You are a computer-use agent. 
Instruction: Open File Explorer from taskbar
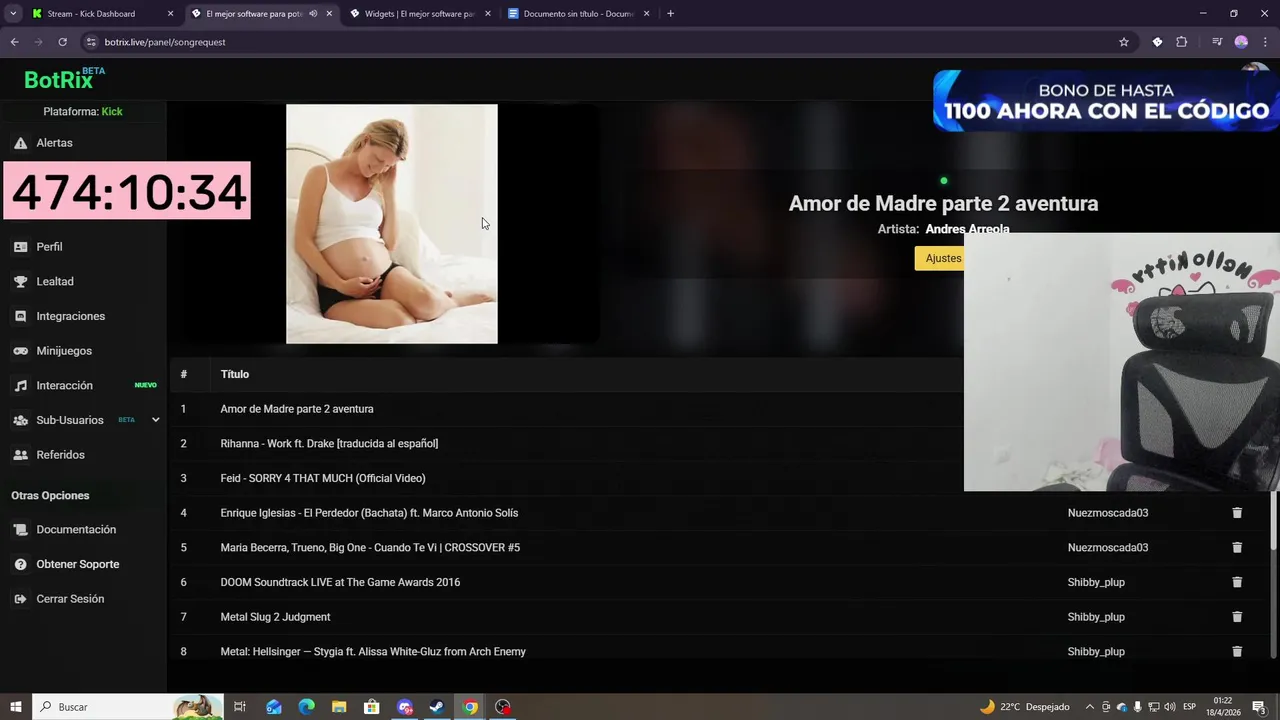tap(339, 707)
